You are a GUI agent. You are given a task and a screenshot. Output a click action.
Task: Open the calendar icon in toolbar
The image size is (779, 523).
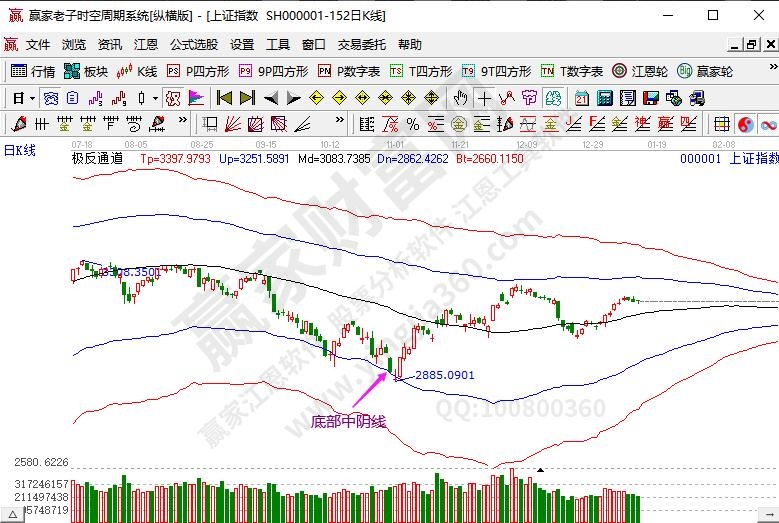click(582, 98)
